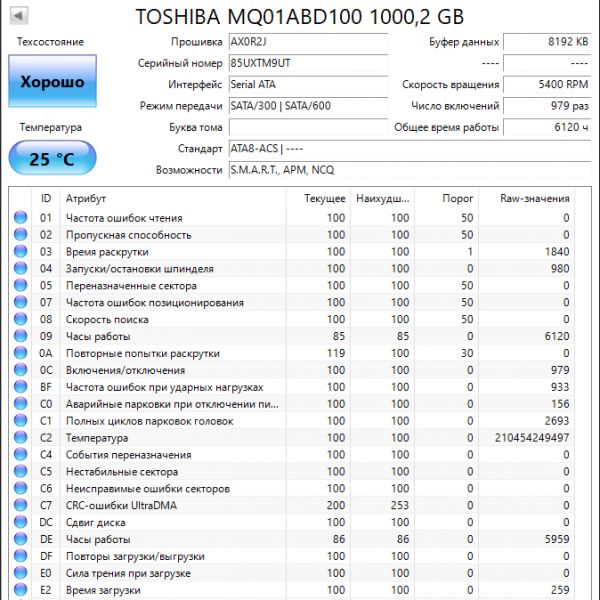Image resolution: width=600 pixels, height=600 pixels.
Task: Click the status orb for Переназначенные сектора
Action: coord(21,285)
